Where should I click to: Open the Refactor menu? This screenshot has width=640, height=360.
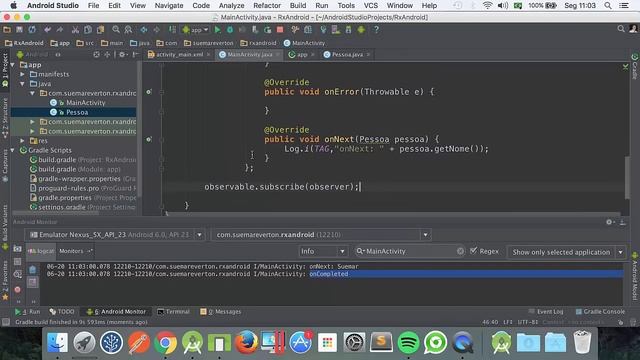(x=267, y=6)
